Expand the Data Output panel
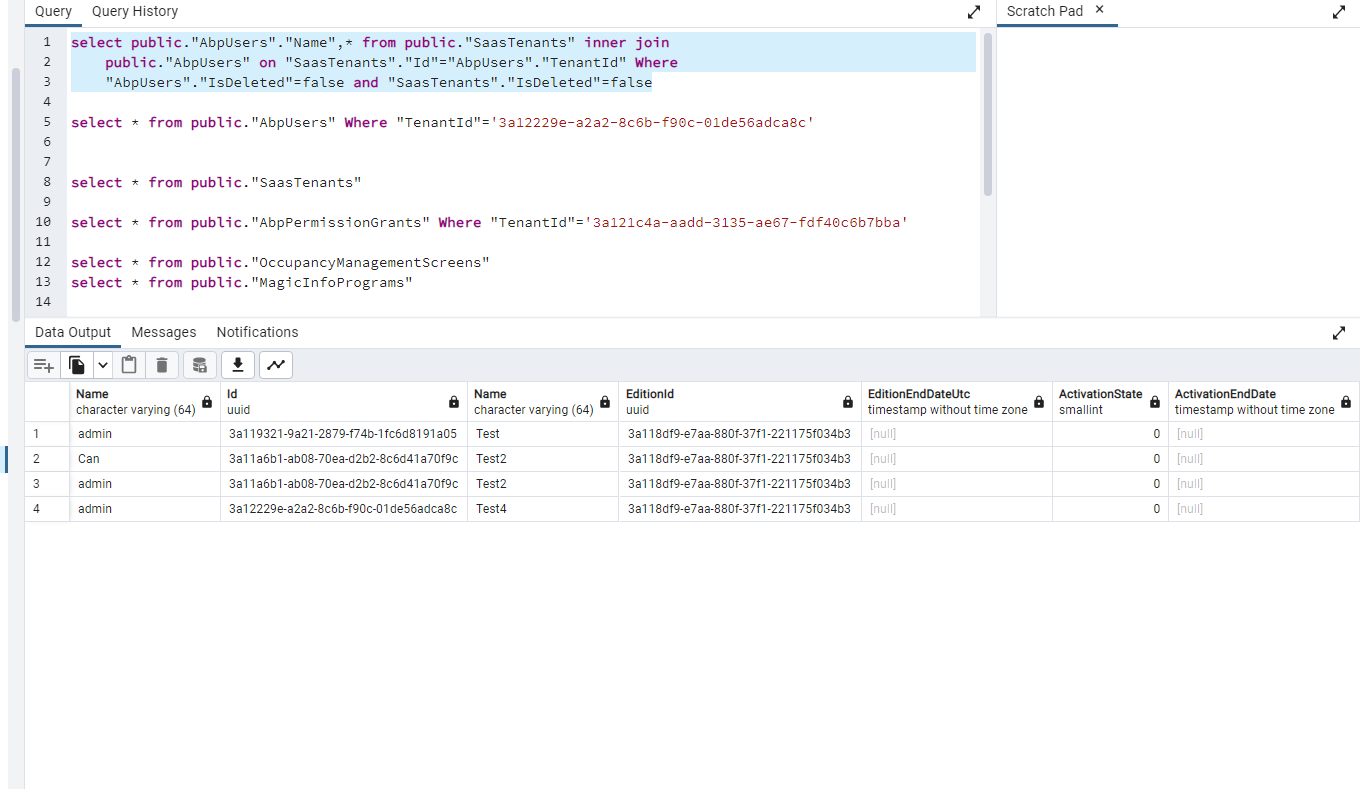The height and width of the screenshot is (789, 1360). (1339, 333)
